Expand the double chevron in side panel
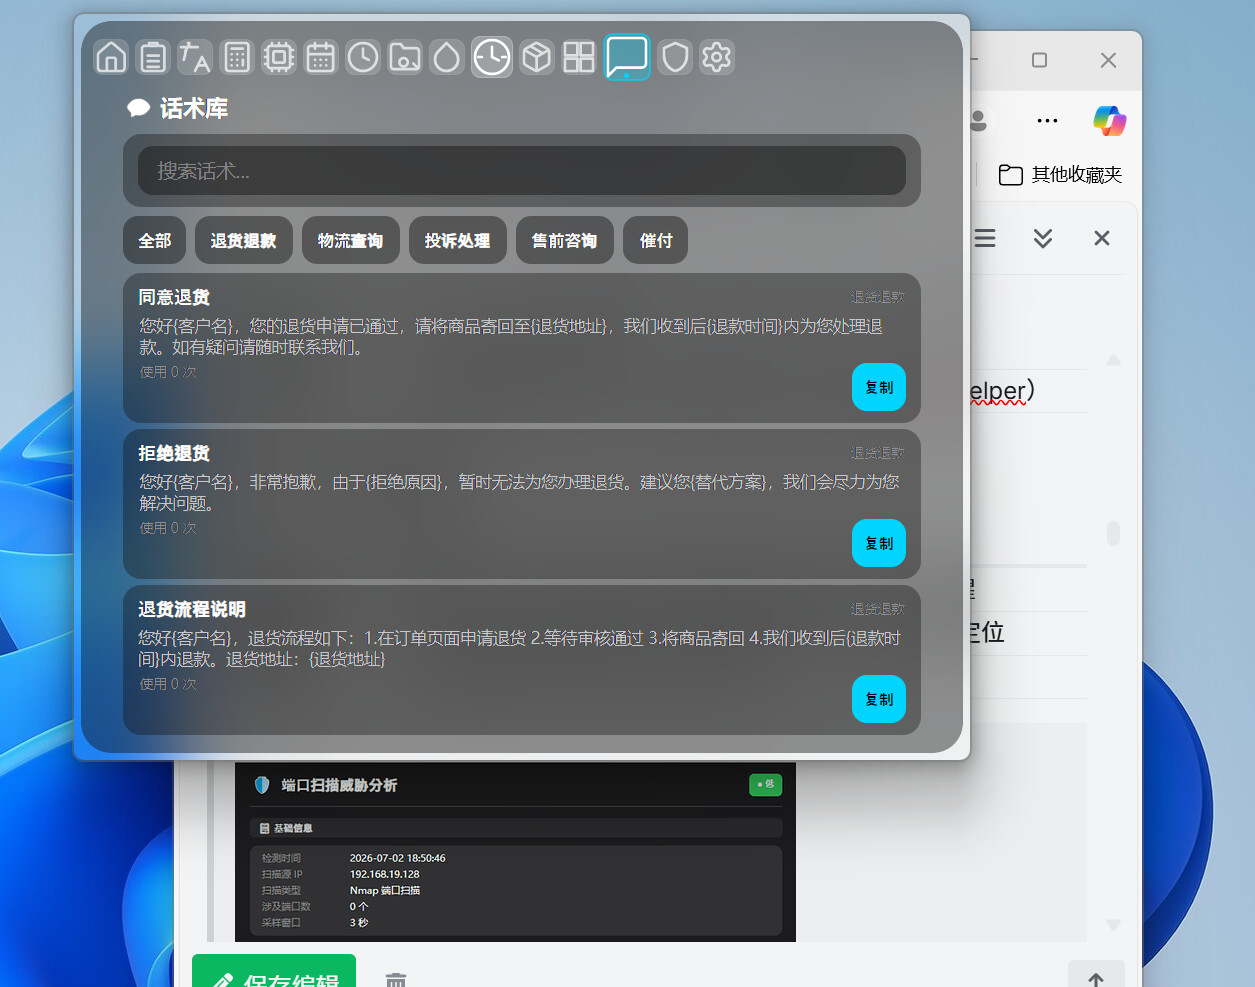The image size is (1255, 987). 1043,238
